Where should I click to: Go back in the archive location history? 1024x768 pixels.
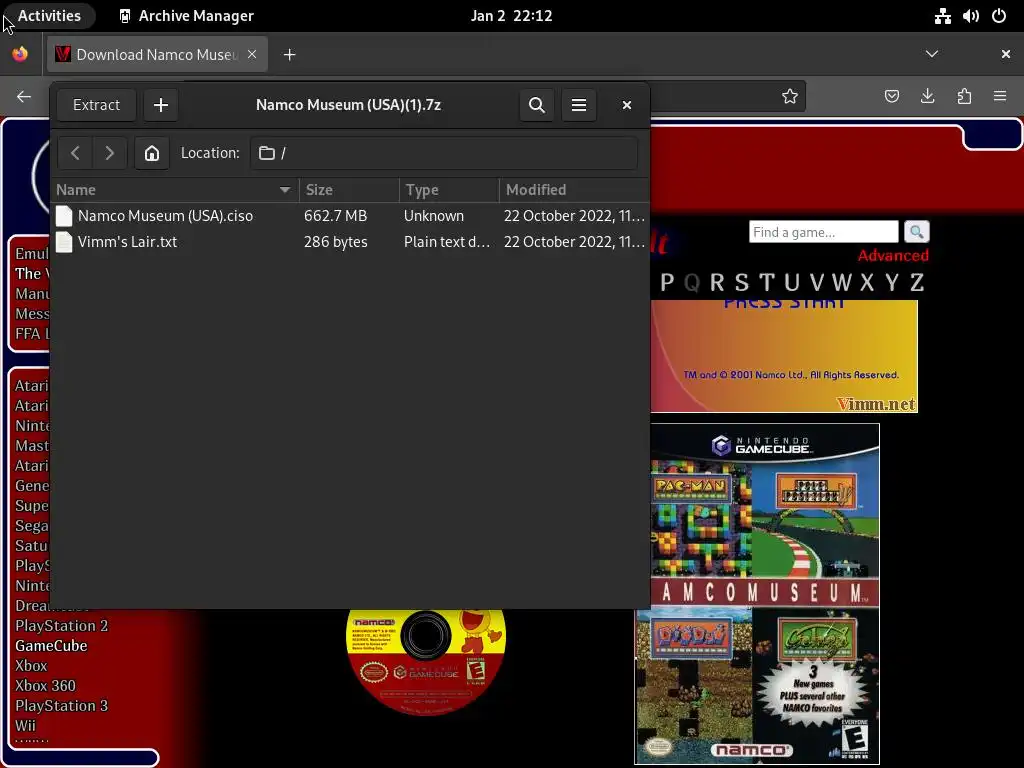75,153
